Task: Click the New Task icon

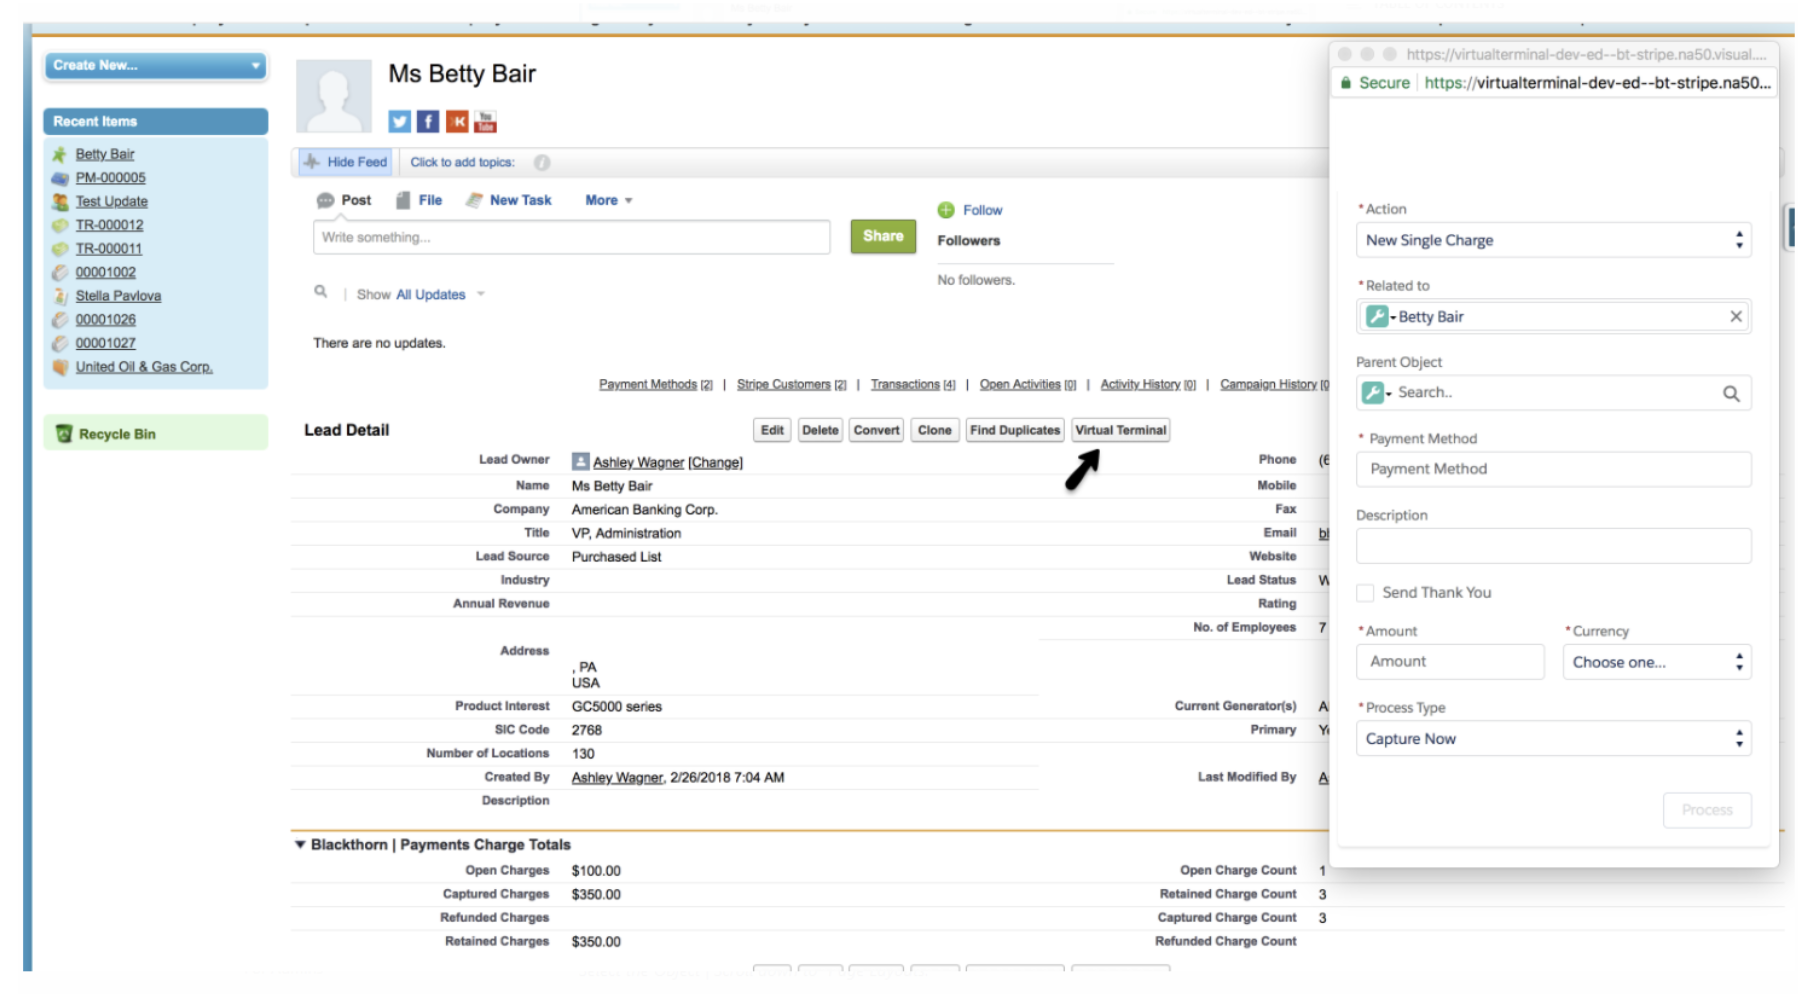Action: pyautogui.click(x=474, y=200)
